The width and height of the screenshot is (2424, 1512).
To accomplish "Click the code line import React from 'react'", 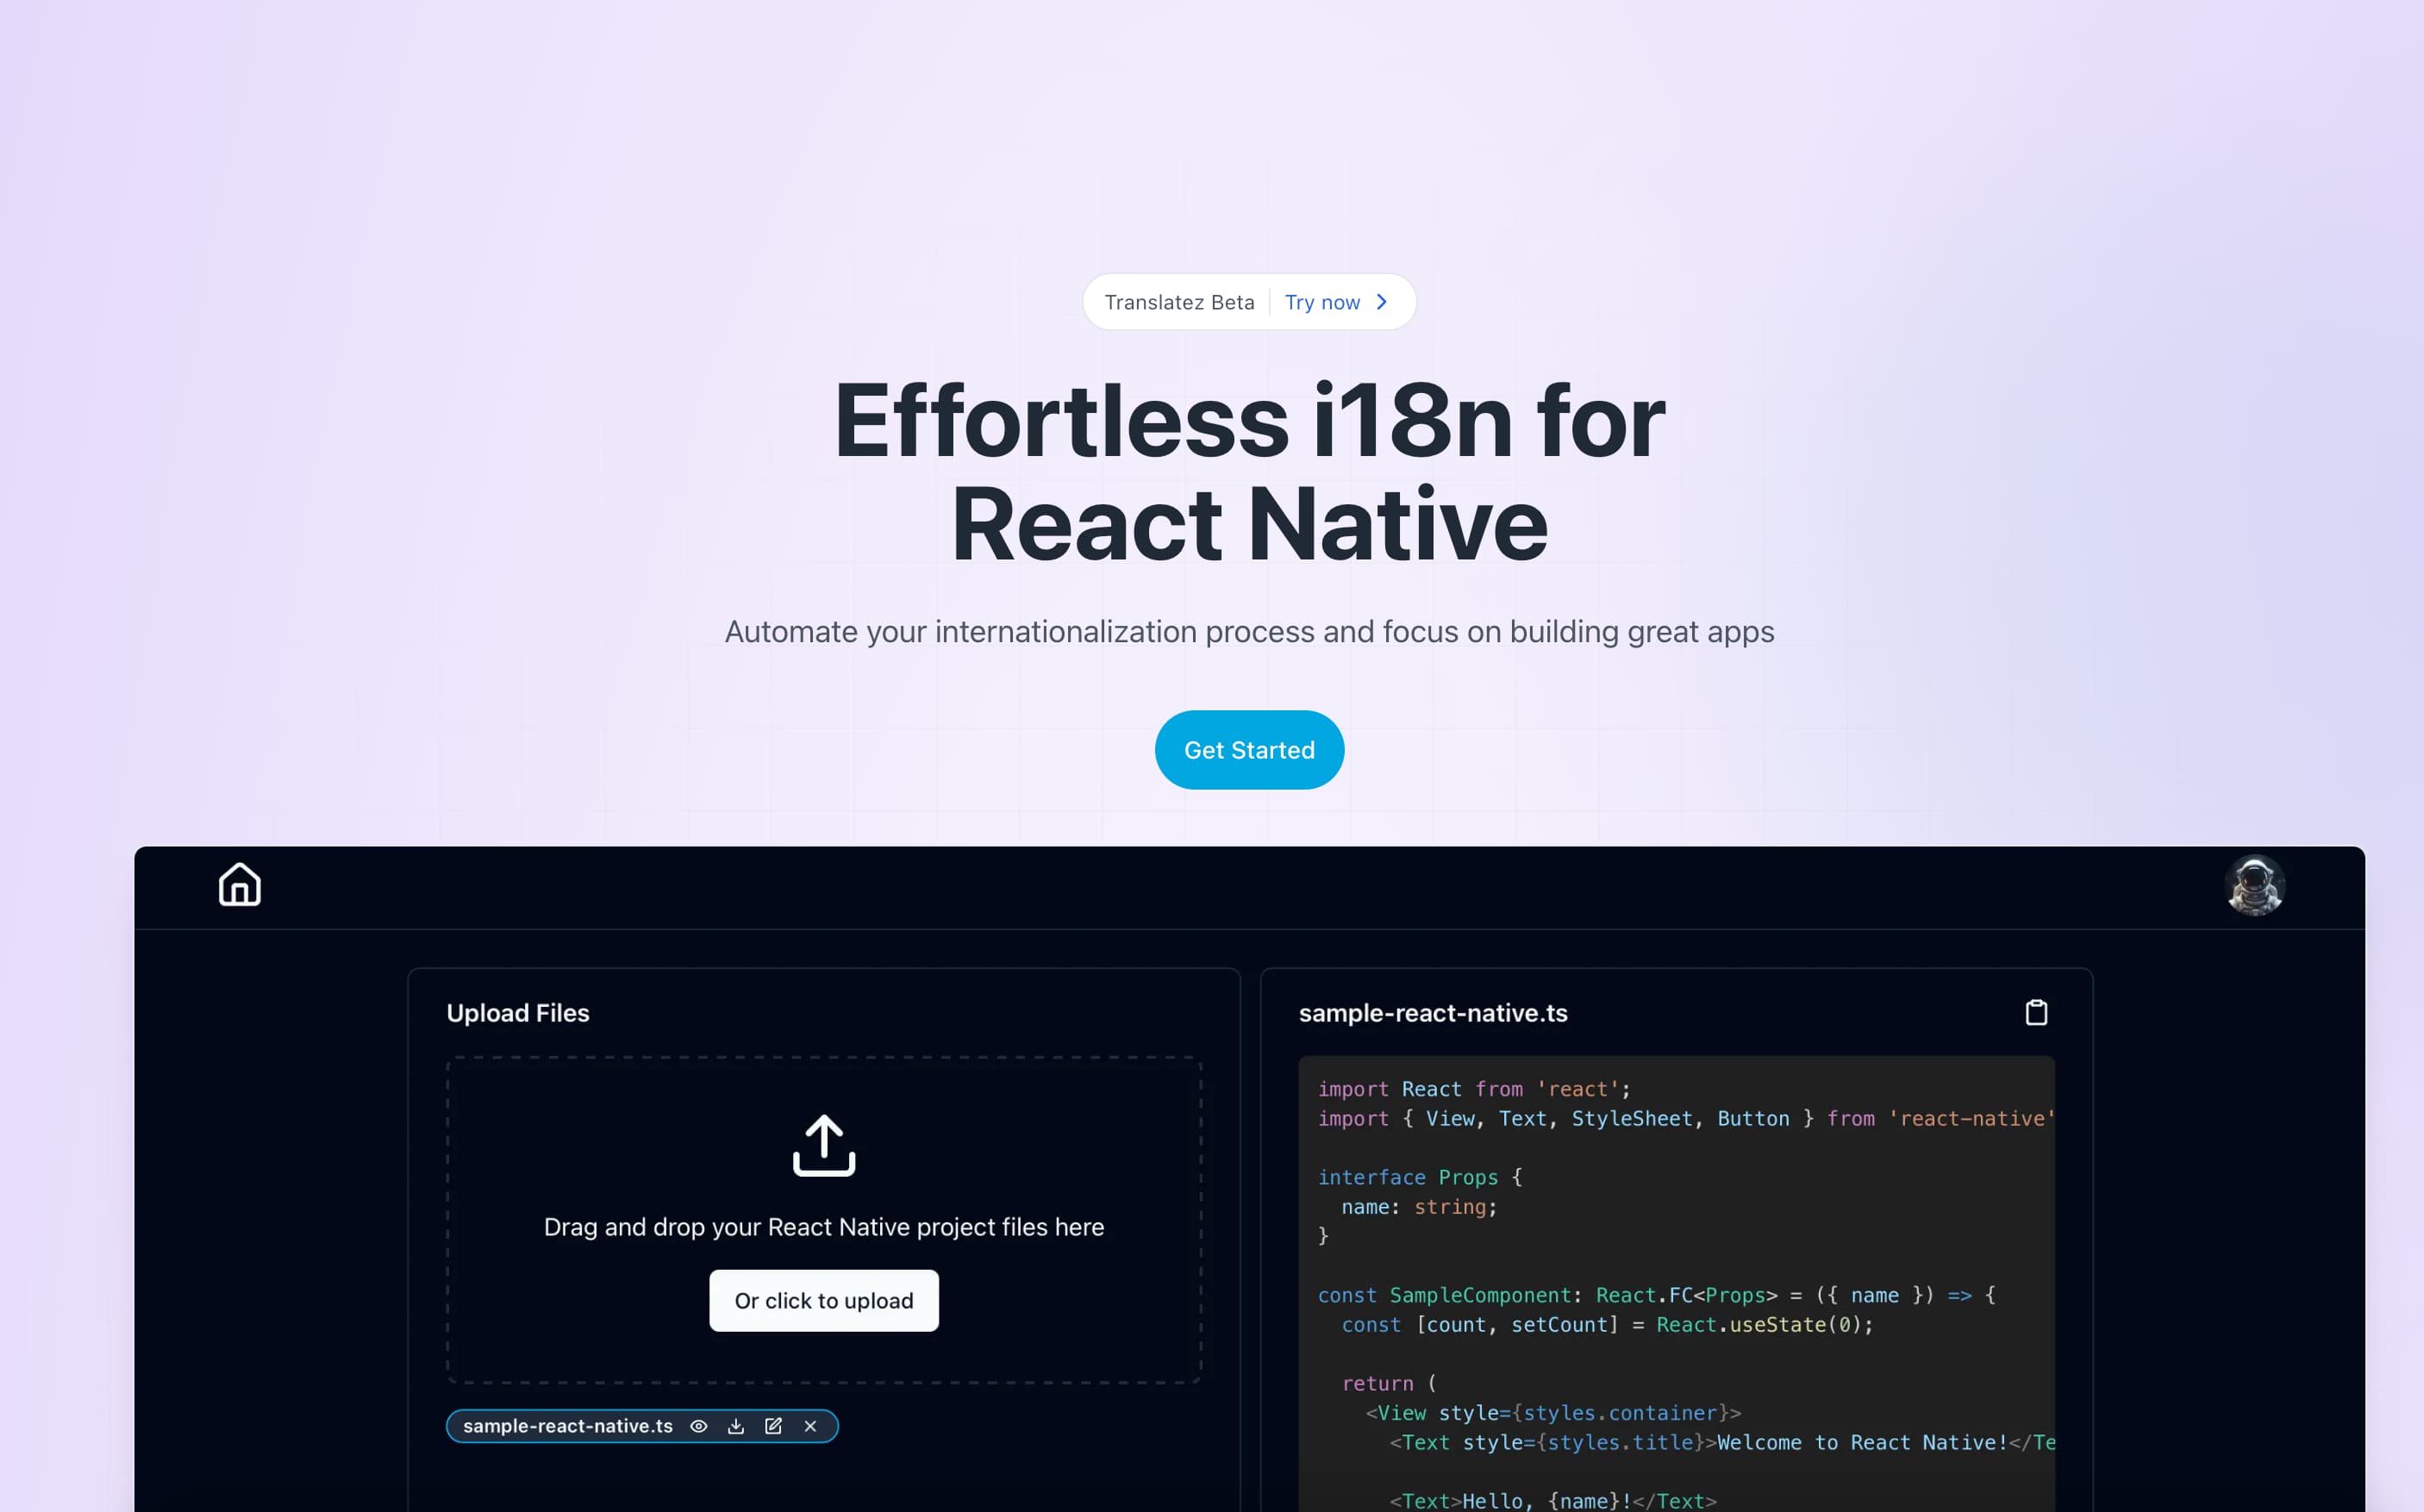I will pyautogui.click(x=1474, y=1089).
